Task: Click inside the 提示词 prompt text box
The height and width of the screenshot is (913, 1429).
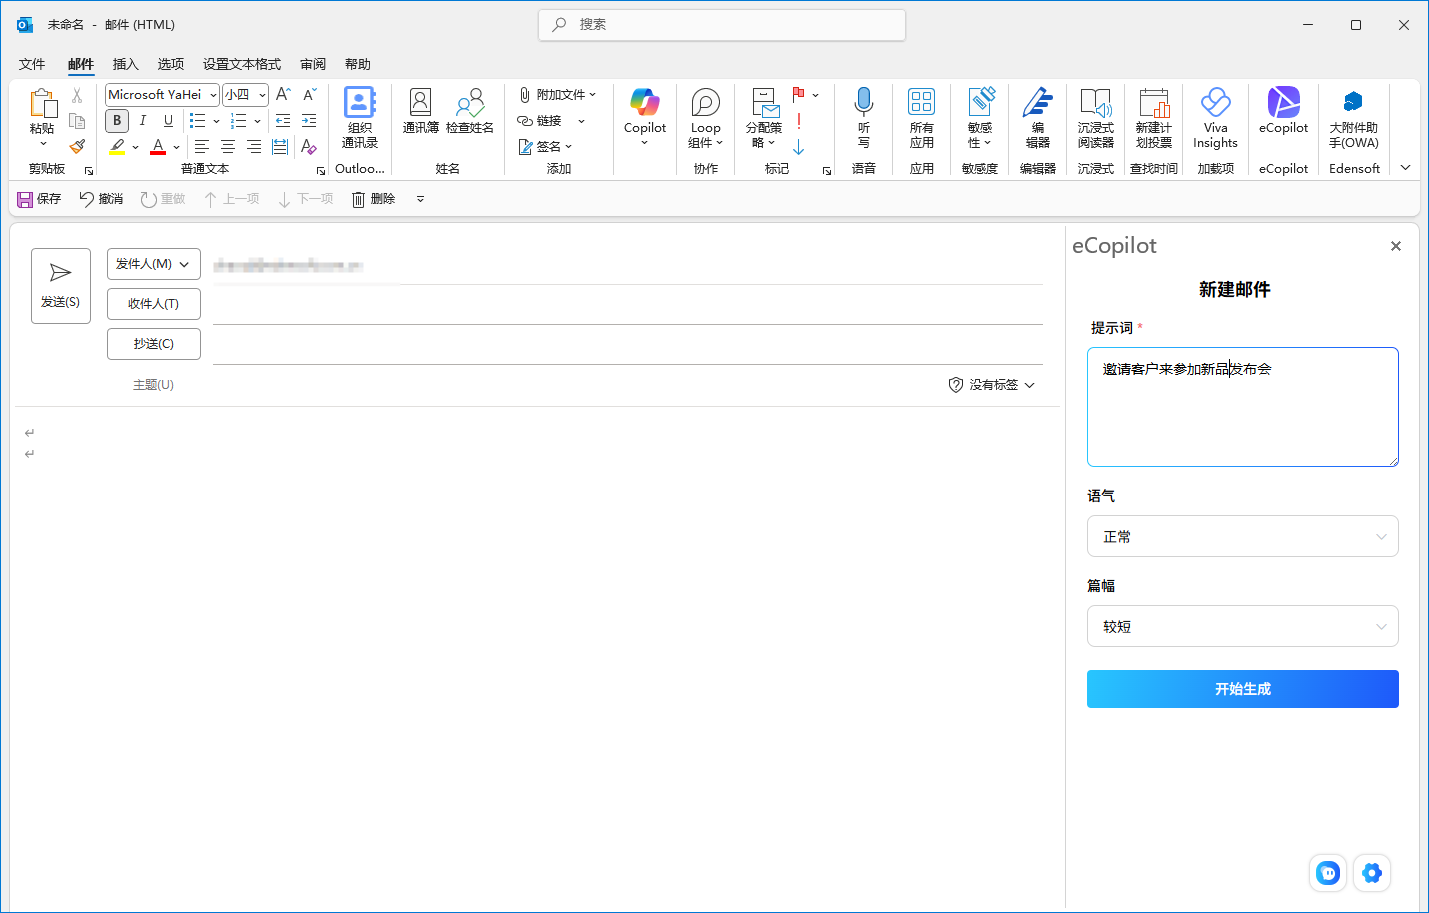Action: (x=1242, y=406)
